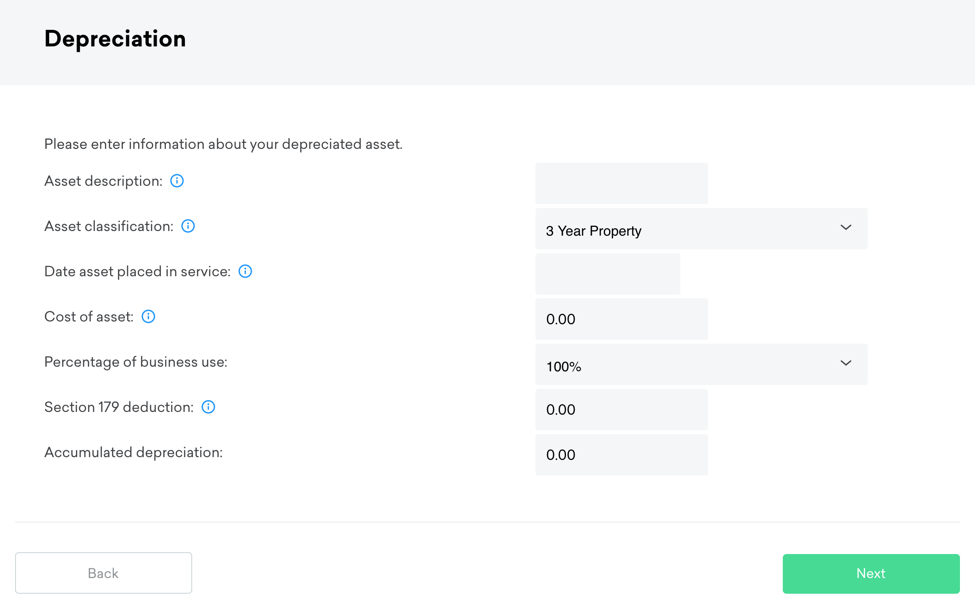The width and height of the screenshot is (975, 606).
Task: Click the "Please enter information" instruction text
Action: coord(223,144)
